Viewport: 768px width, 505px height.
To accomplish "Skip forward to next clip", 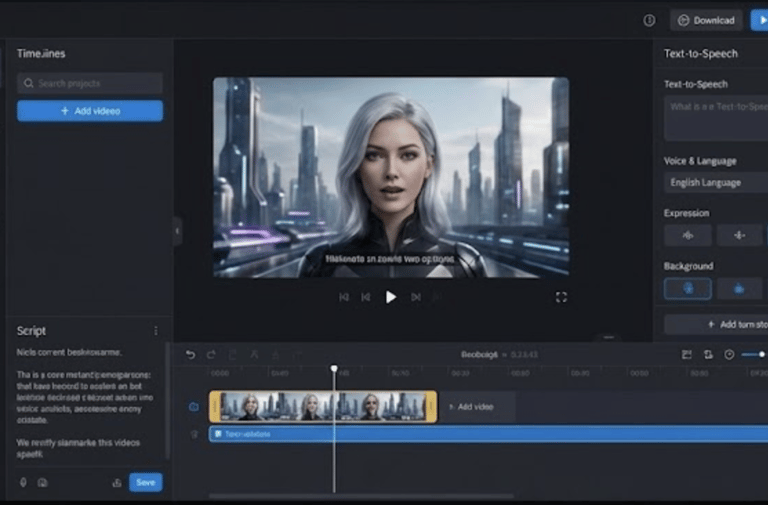I will pos(416,297).
